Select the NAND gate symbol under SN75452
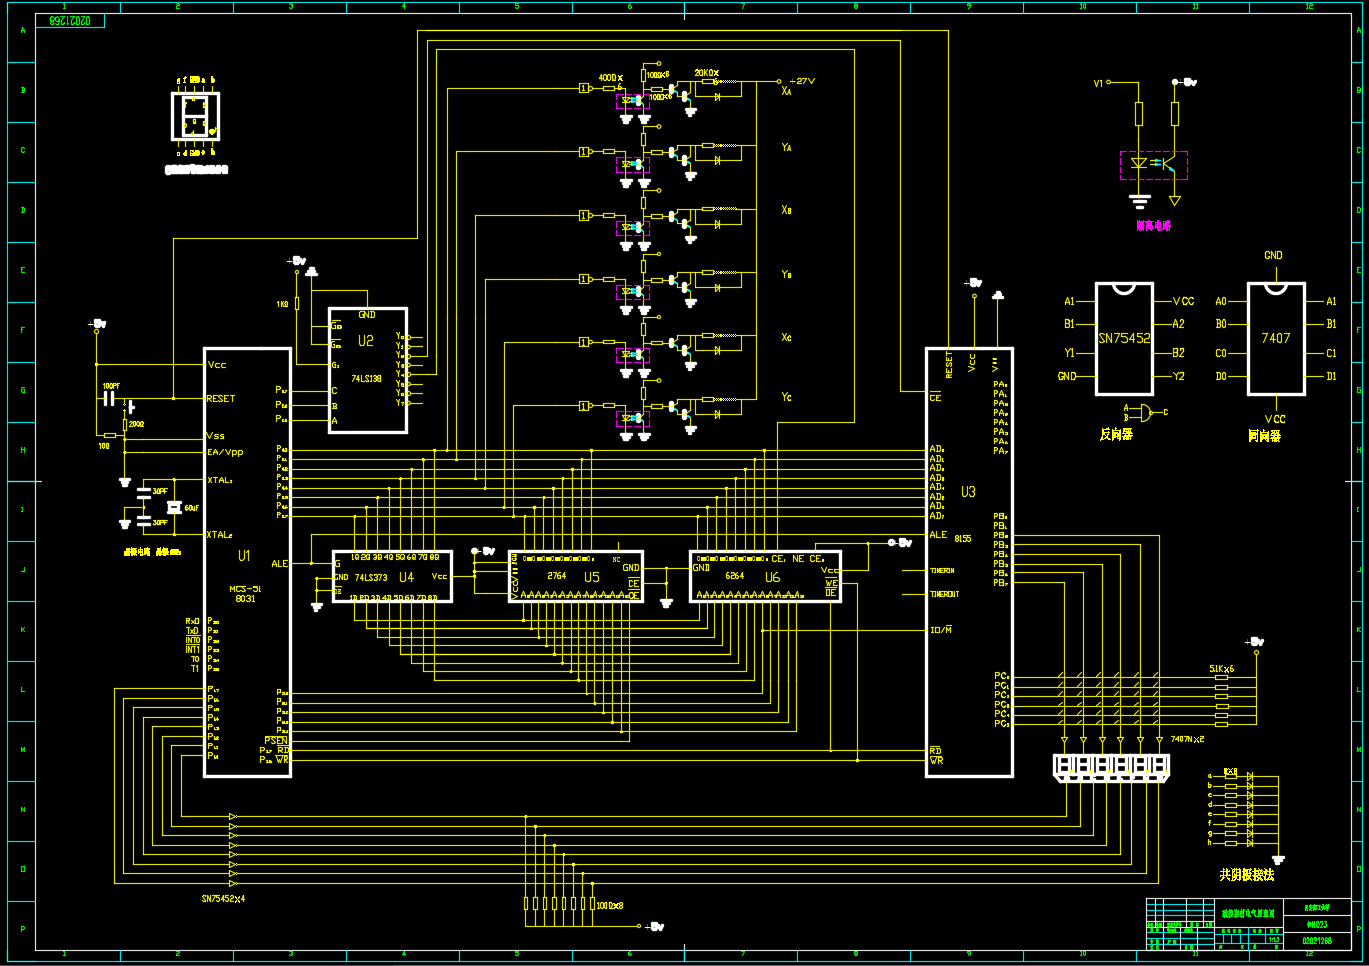 tap(1147, 412)
